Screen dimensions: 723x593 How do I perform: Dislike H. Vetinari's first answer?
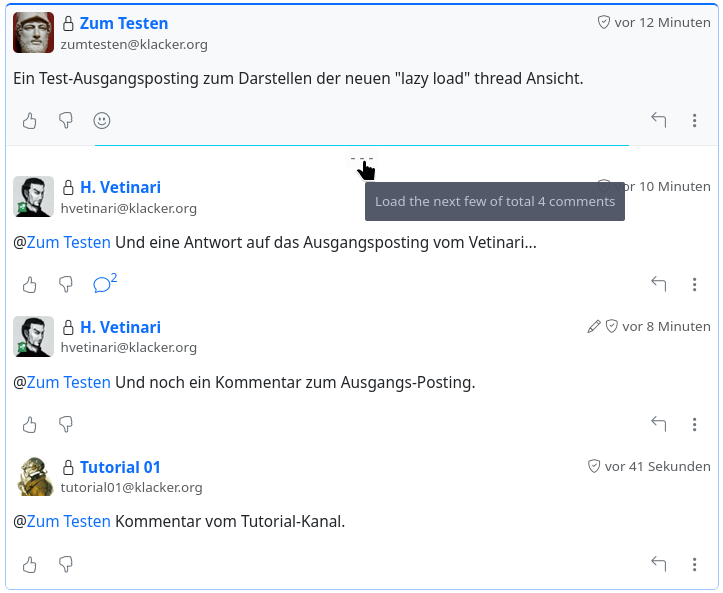click(66, 285)
